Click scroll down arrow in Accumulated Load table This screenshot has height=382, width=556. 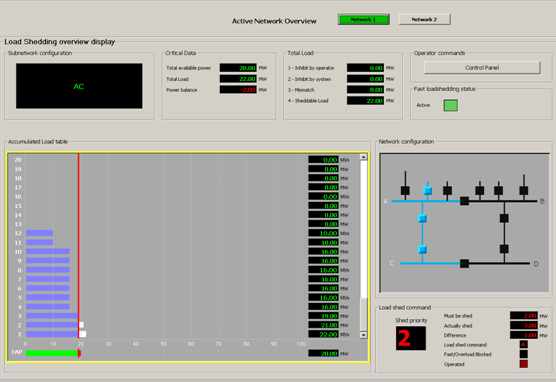(363, 335)
